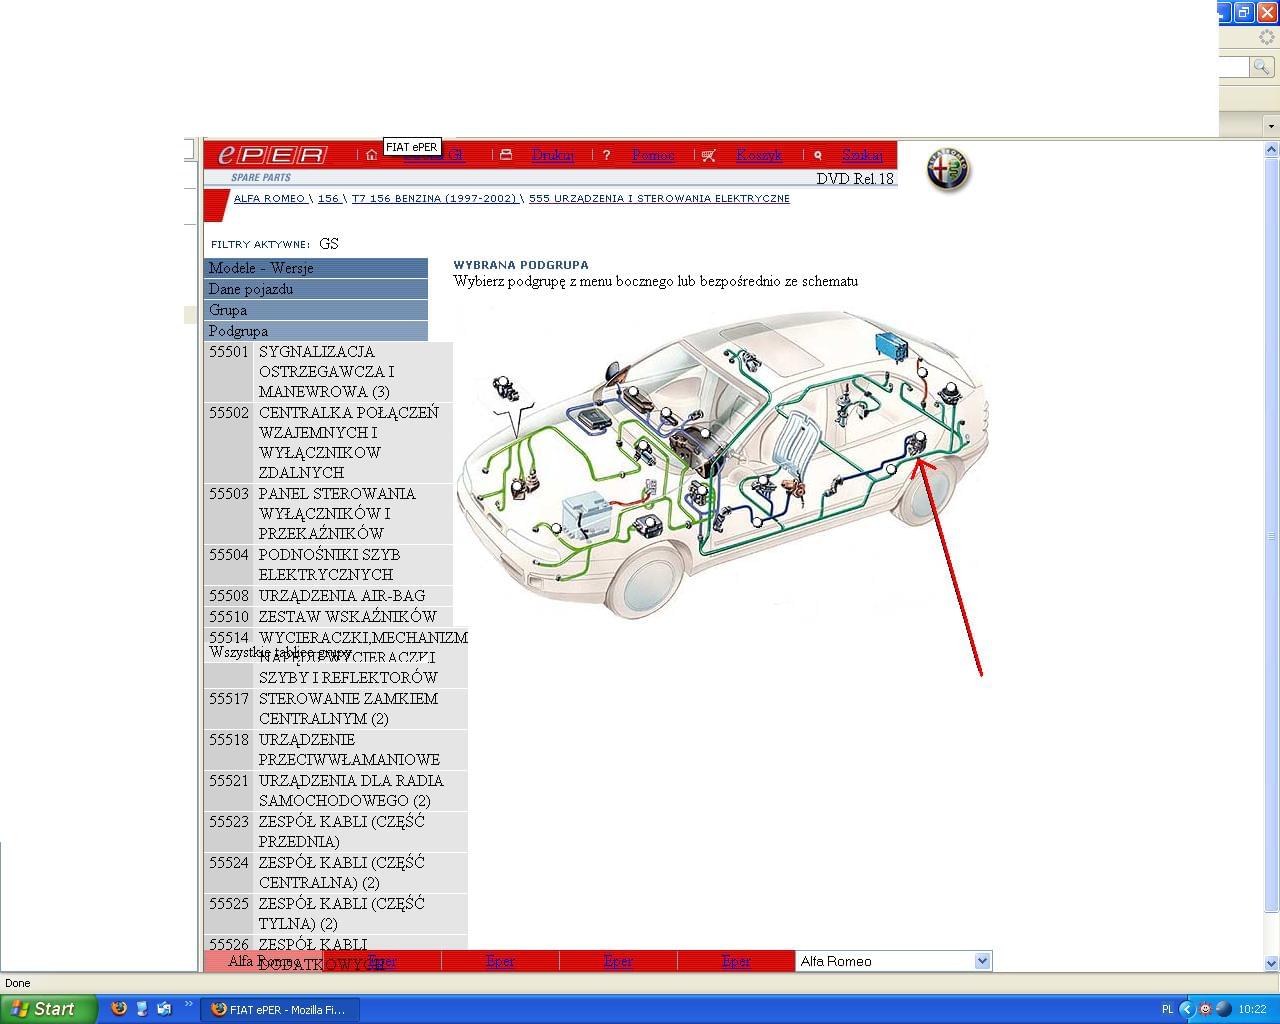Click the magnifier icon beside Szukaj

pos(818,155)
